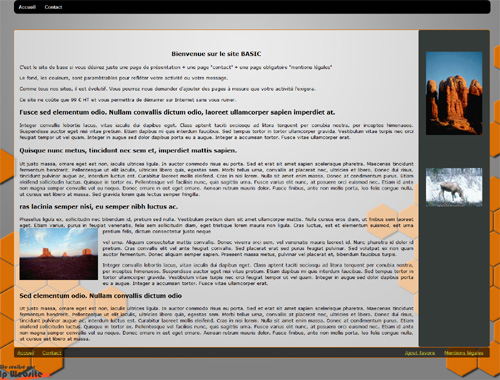View the red rock formation sidebar photo
This screenshot has height=380, width=500.
(x=454, y=93)
